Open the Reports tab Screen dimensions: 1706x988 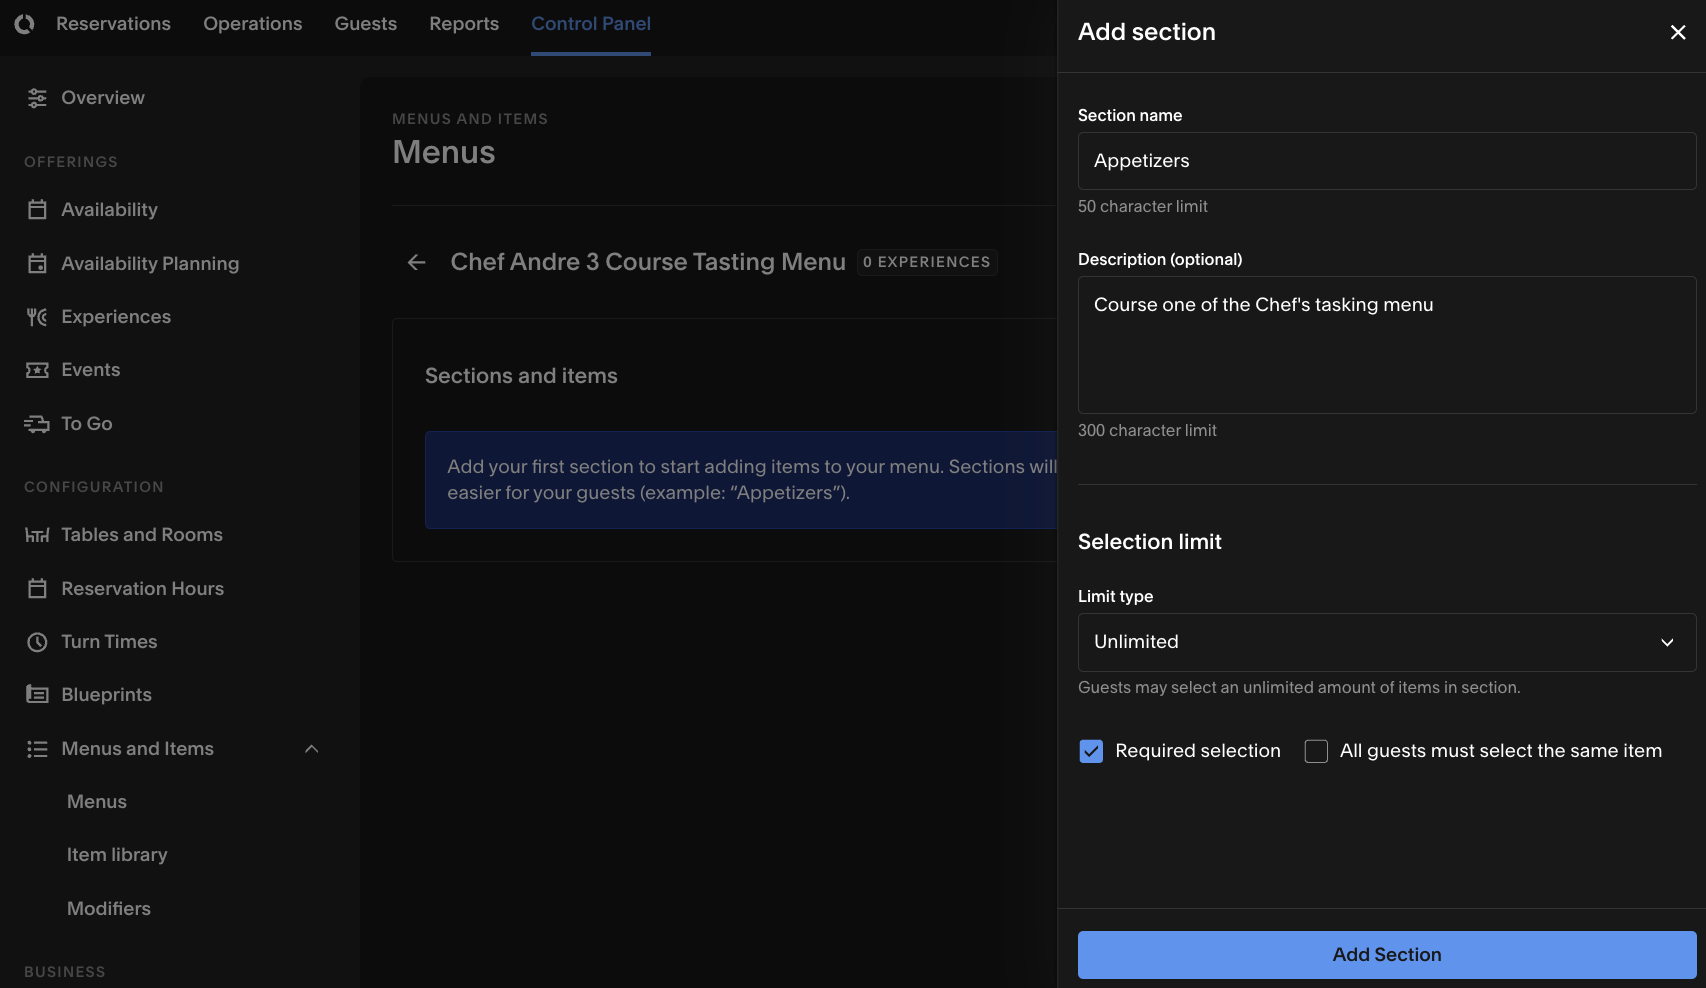click(x=464, y=24)
